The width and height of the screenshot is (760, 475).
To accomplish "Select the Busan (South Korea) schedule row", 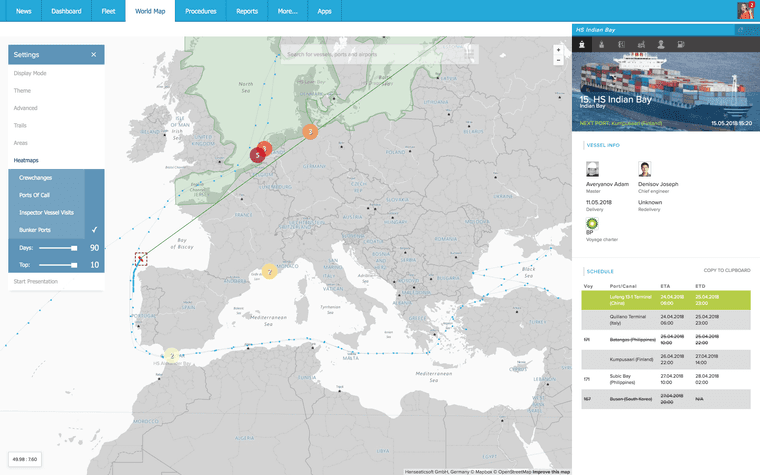I will 666,399.
